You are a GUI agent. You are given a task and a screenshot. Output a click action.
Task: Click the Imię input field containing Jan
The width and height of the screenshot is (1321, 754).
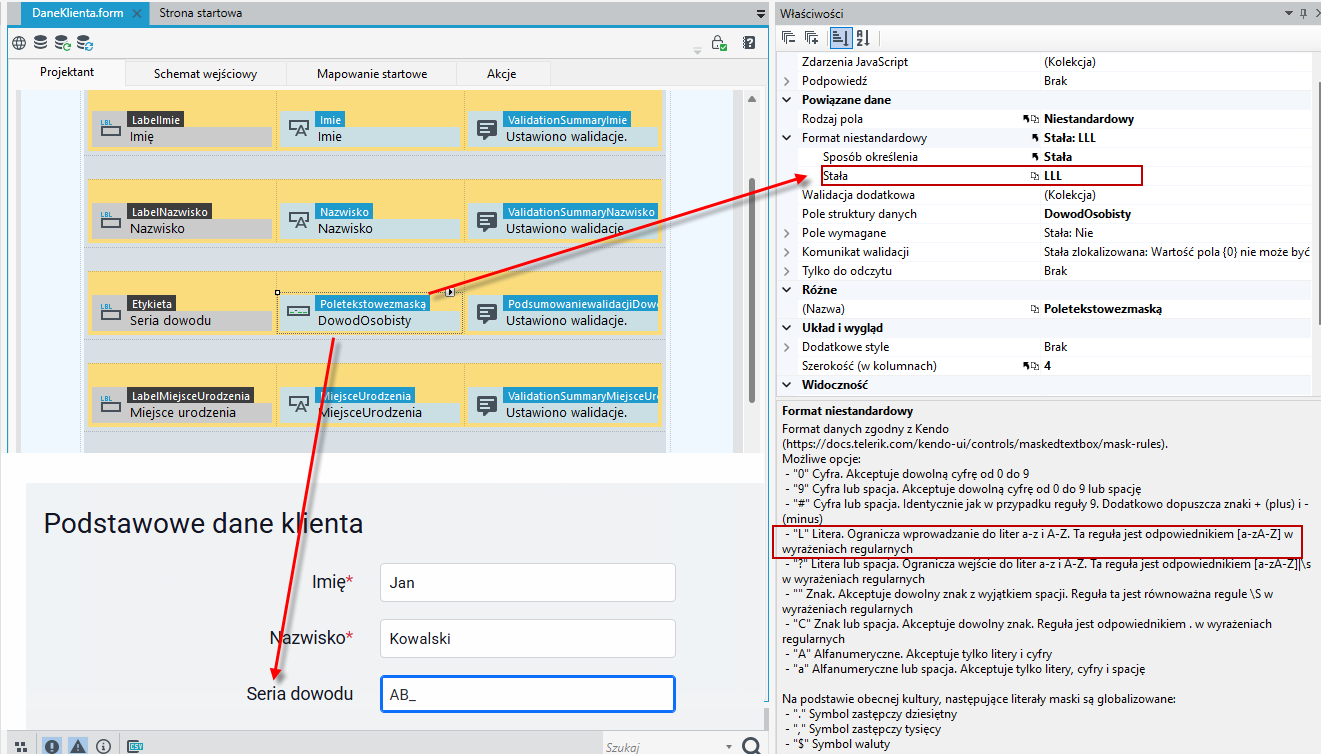pyautogui.click(x=527, y=583)
